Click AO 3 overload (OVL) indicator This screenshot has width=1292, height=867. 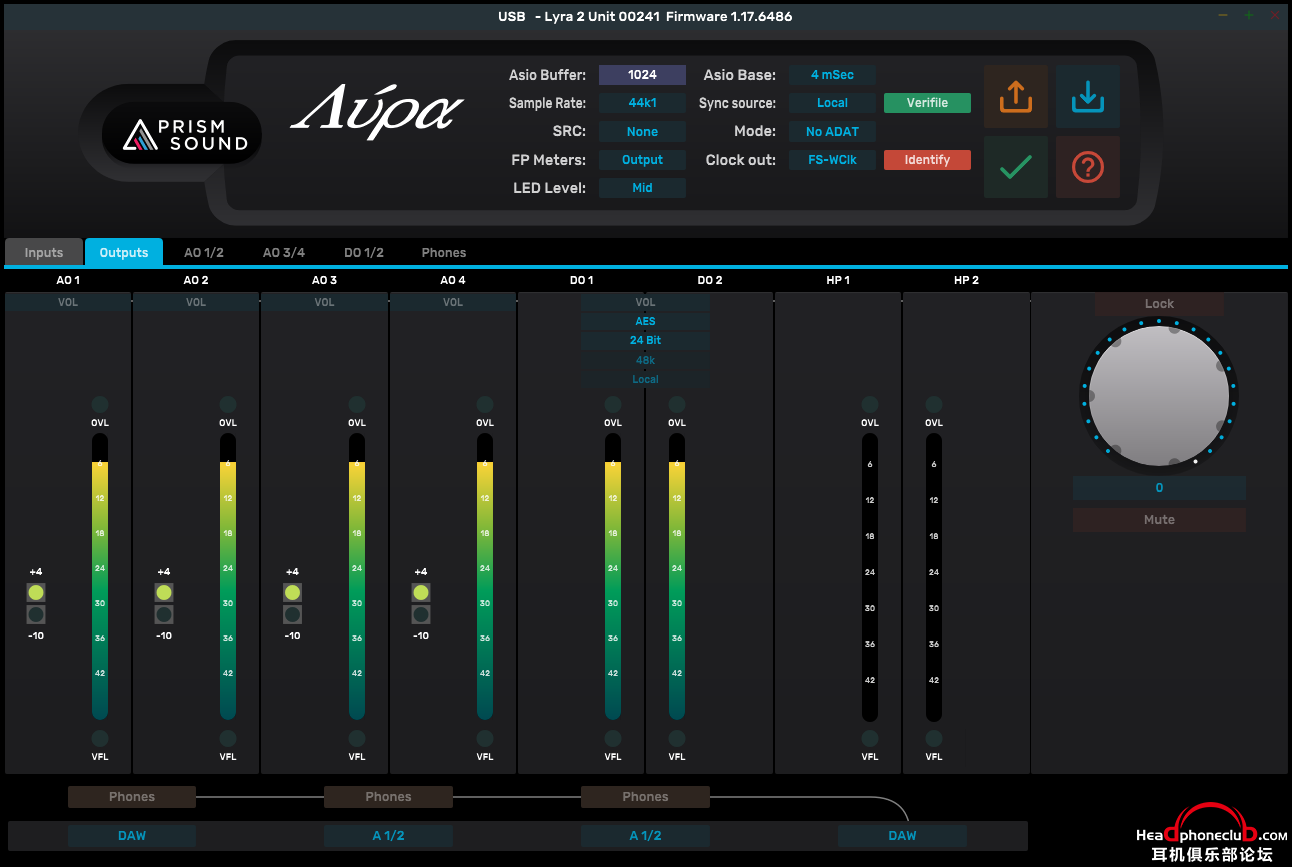coord(357,404)
